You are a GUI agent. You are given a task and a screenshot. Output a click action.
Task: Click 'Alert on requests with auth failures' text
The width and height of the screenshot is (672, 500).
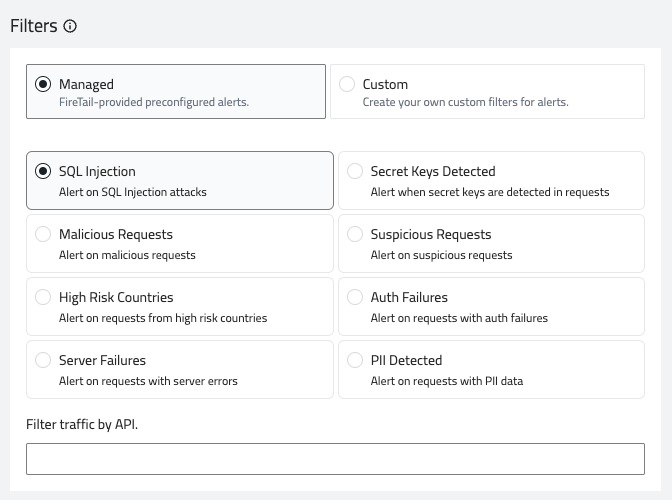coord(459,318)
